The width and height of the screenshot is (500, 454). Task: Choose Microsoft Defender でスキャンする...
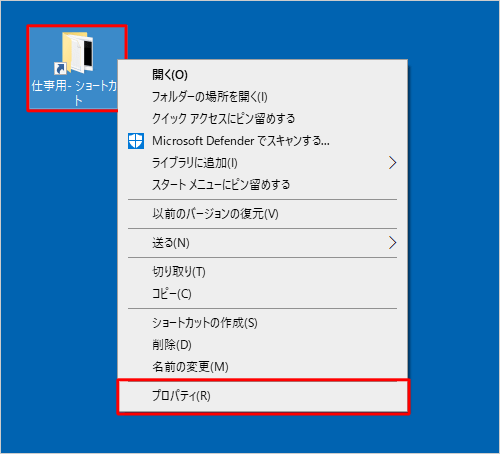point(263,141)
